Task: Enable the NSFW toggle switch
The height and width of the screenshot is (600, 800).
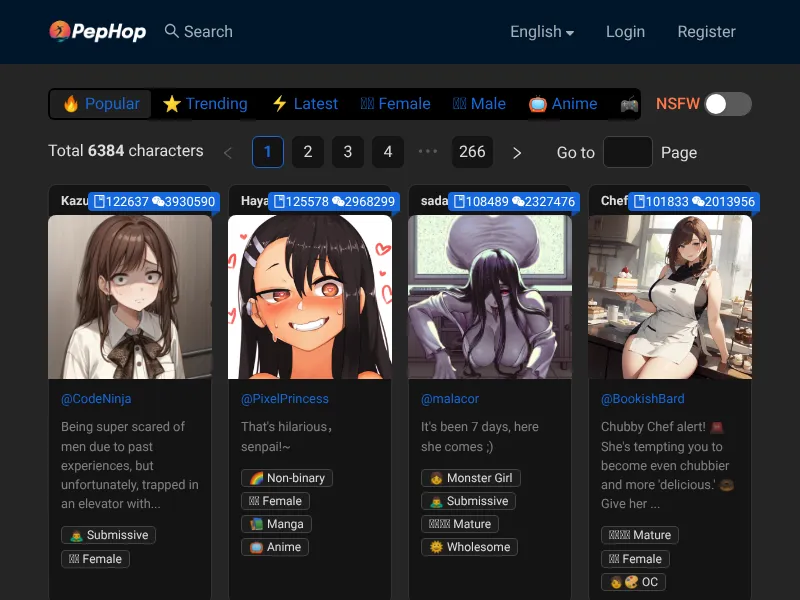Action: coord(730,104)
